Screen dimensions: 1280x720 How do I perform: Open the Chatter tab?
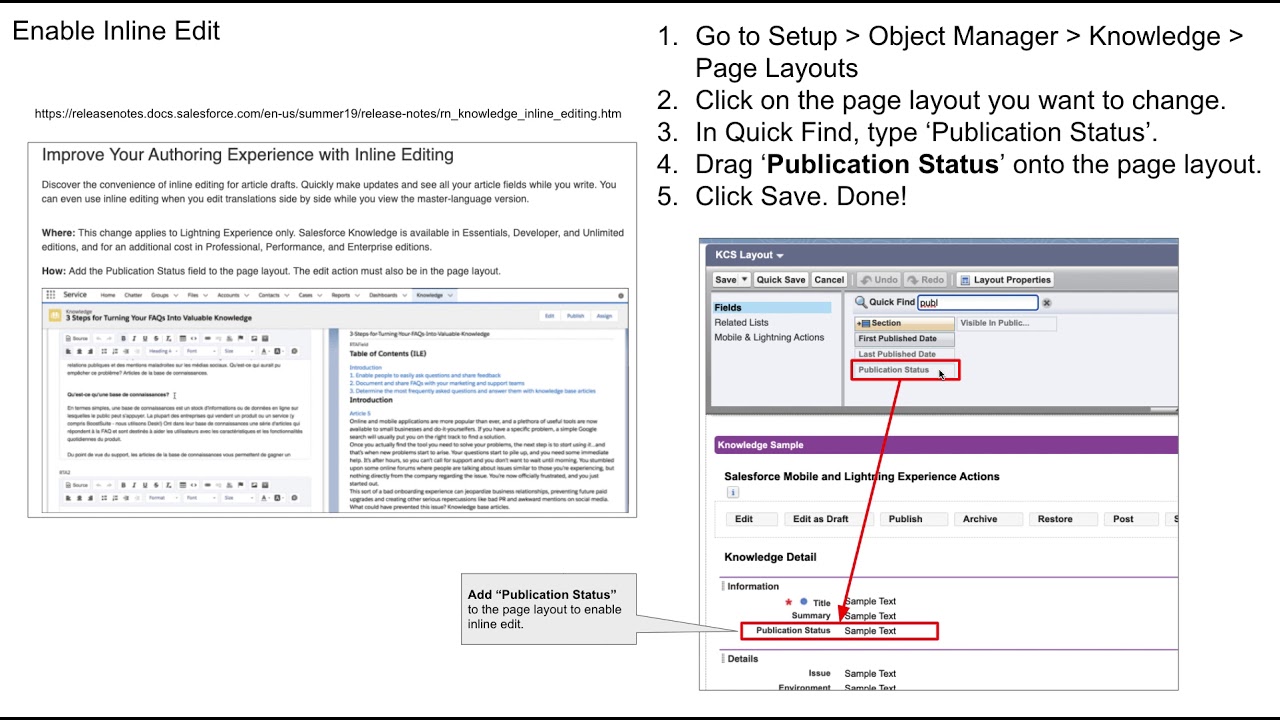pyautogui.click(x=133, y=295)
